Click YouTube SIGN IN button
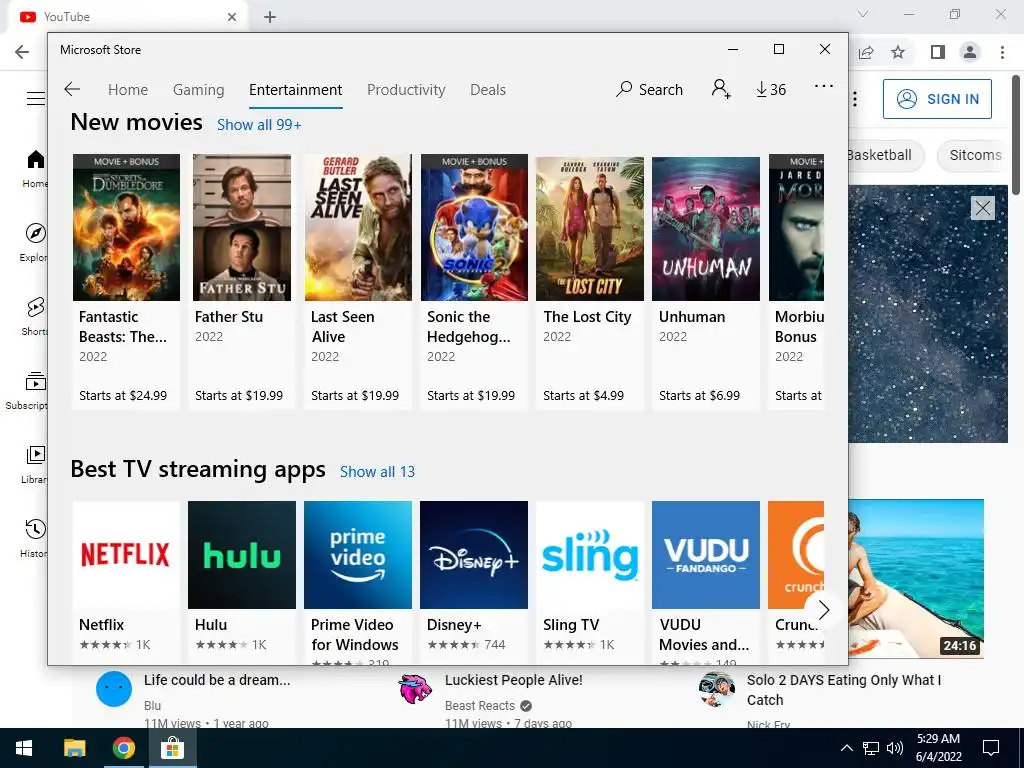Screen dimensions: 1024x768 937,99
